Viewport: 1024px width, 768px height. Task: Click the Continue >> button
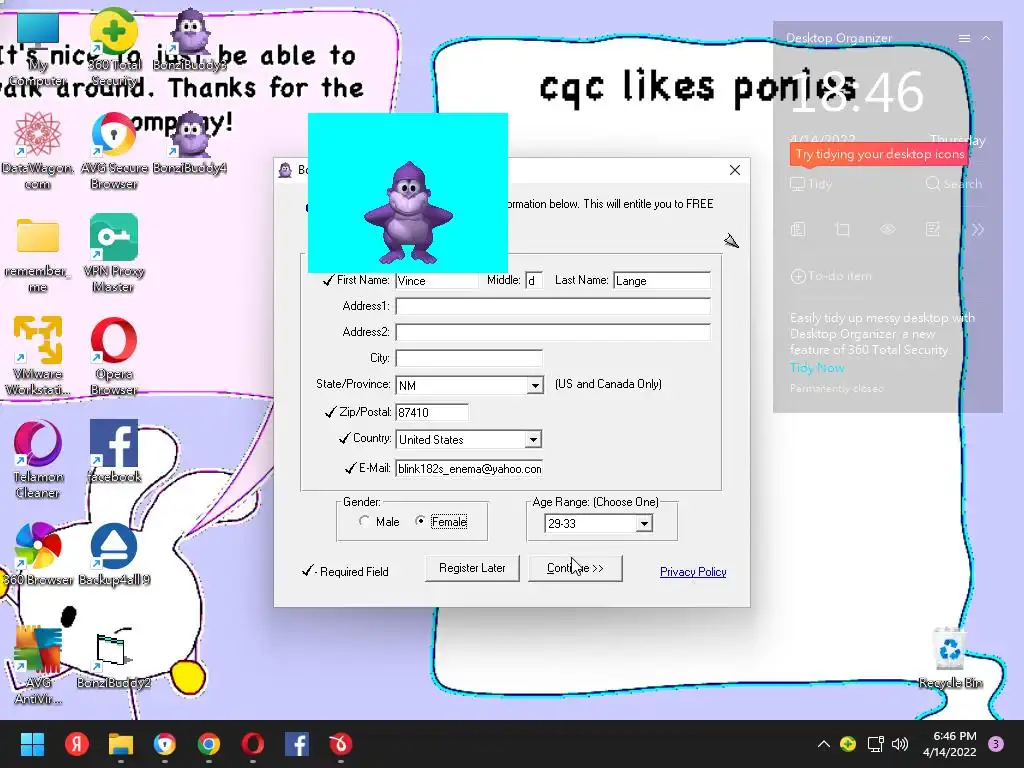[575, 568]
